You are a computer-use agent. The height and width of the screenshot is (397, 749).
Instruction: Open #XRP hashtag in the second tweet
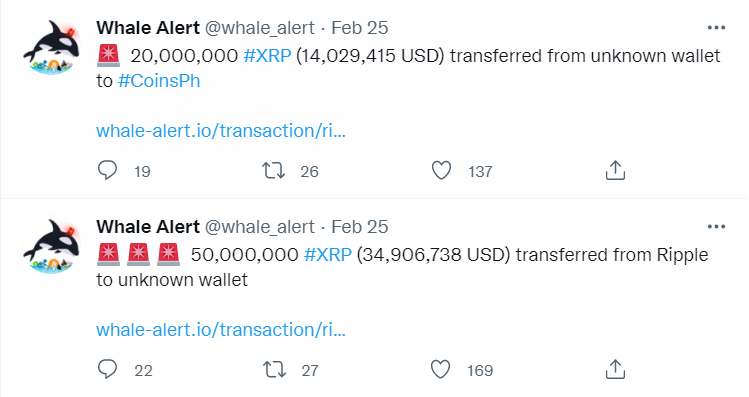(x=328, y=255)
